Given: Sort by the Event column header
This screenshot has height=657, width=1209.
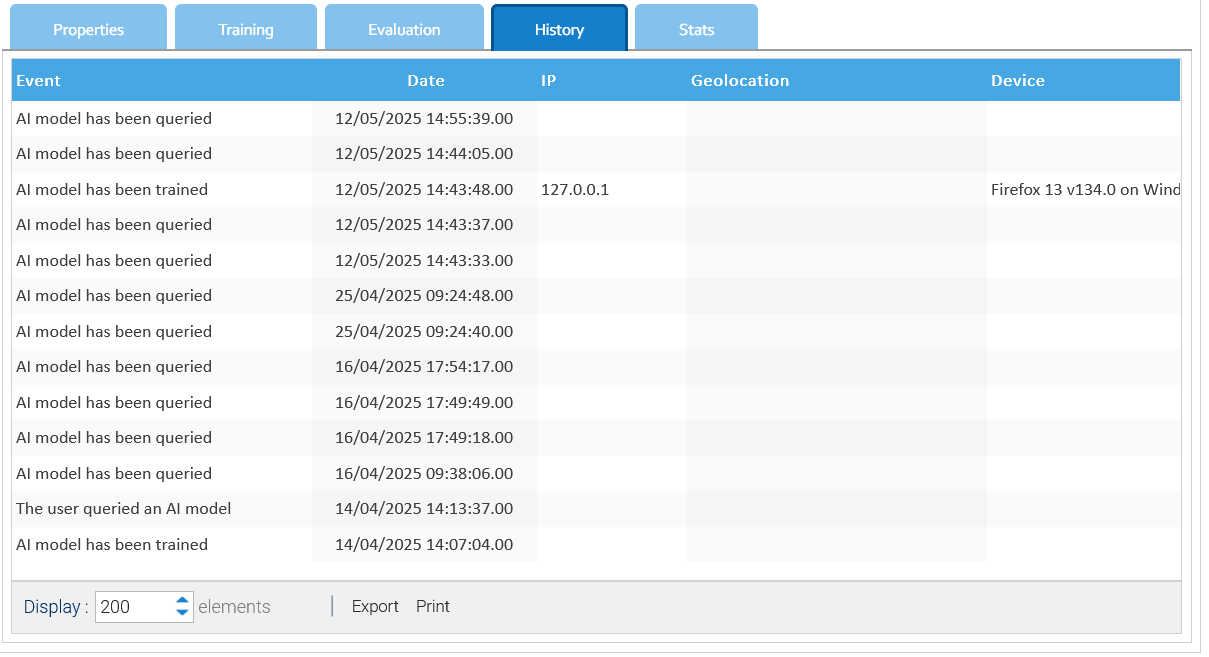Looking at the screenshot, I should tap(39, 81).
